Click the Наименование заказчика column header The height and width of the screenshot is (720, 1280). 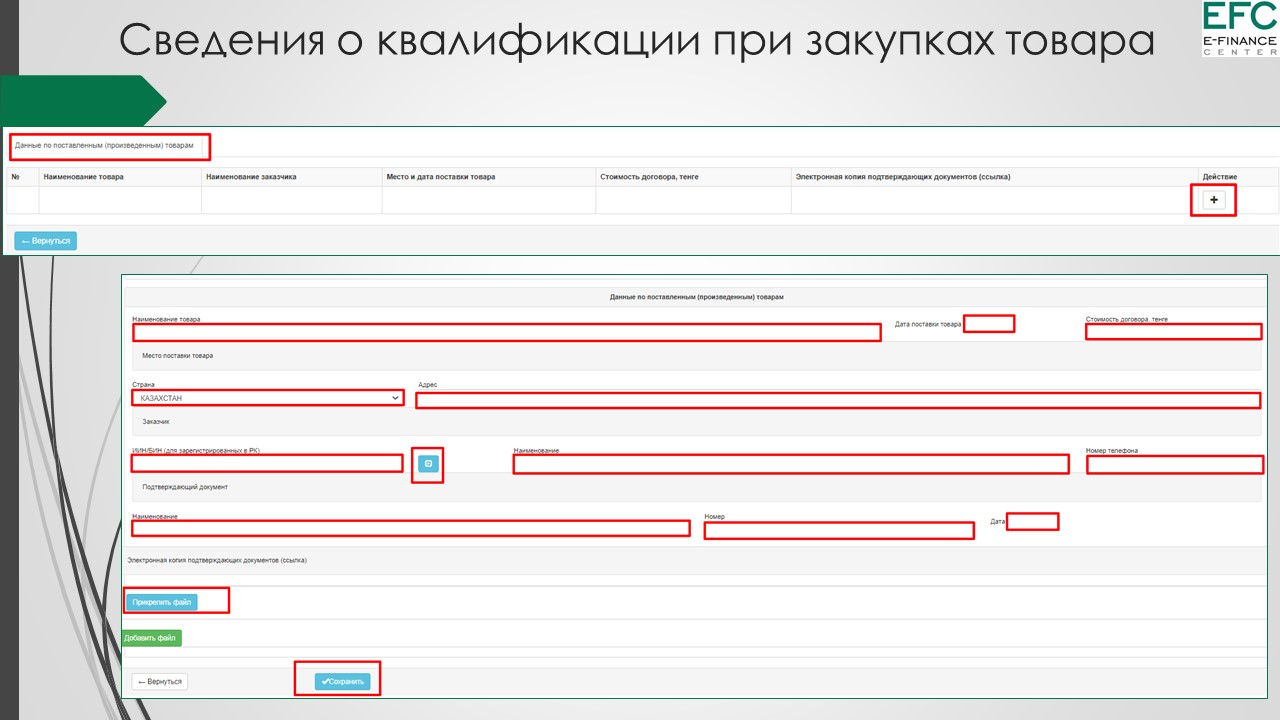tap(251, 177)
